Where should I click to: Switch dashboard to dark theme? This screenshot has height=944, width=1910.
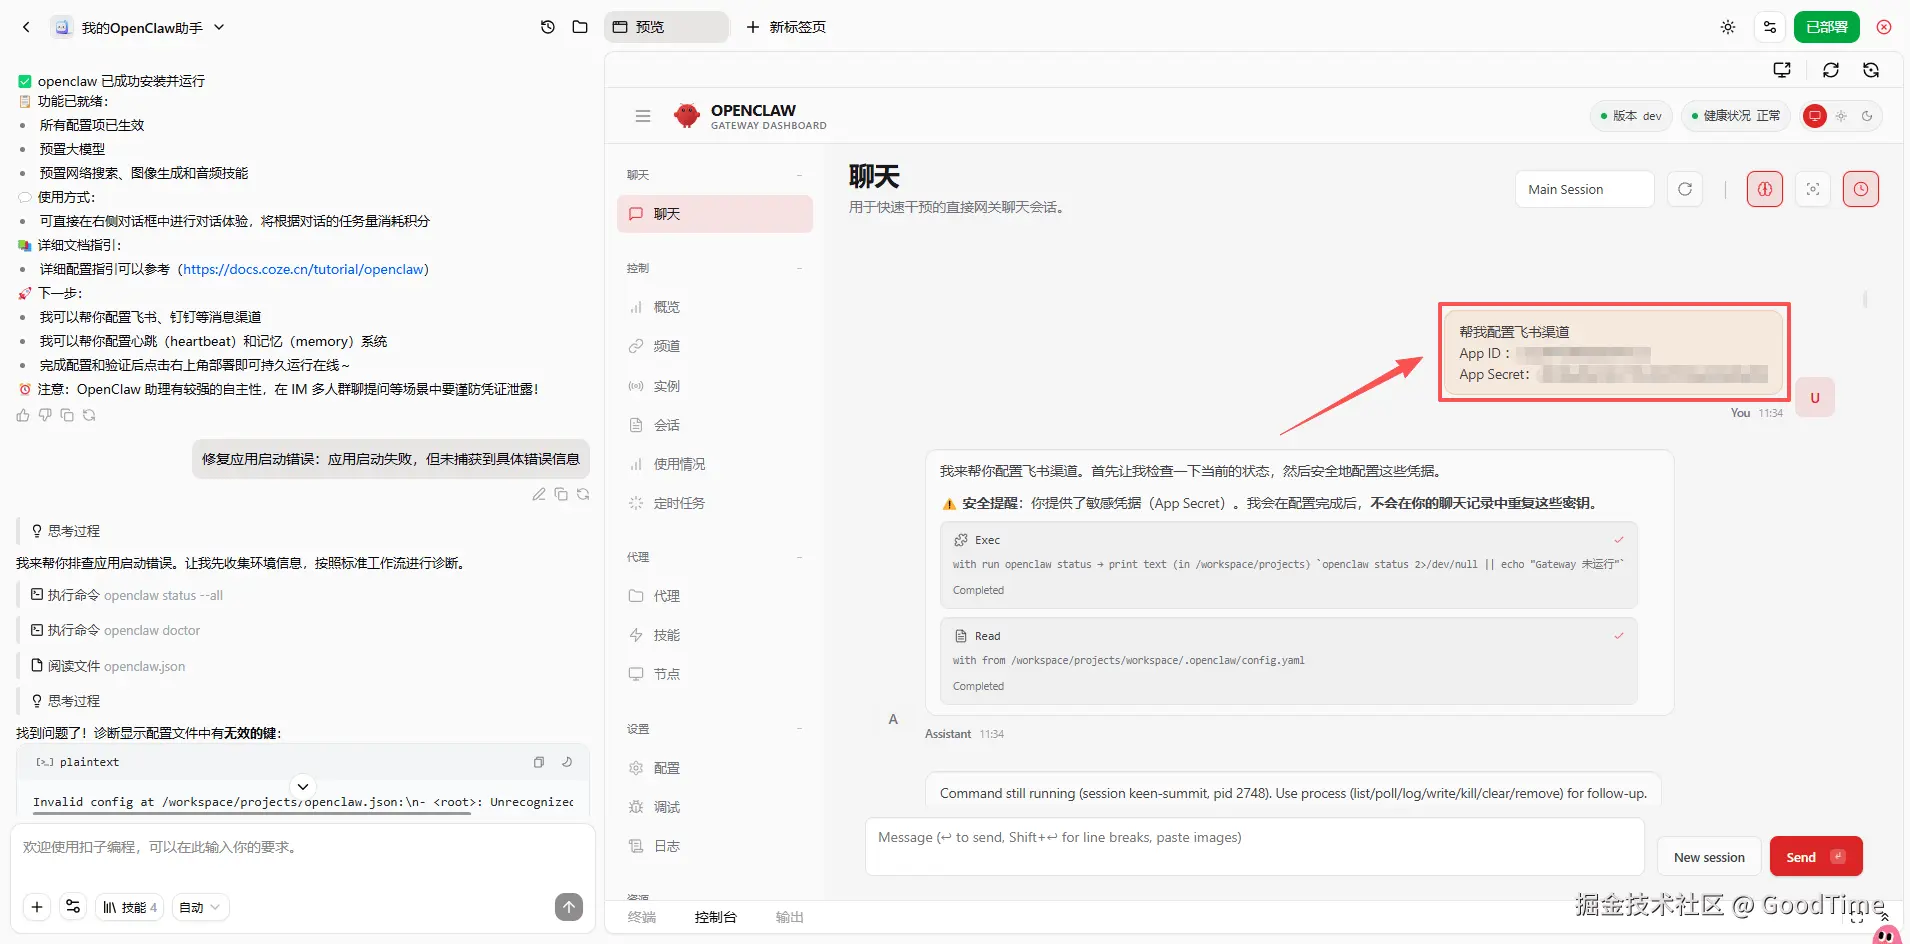click(1867, 116)
